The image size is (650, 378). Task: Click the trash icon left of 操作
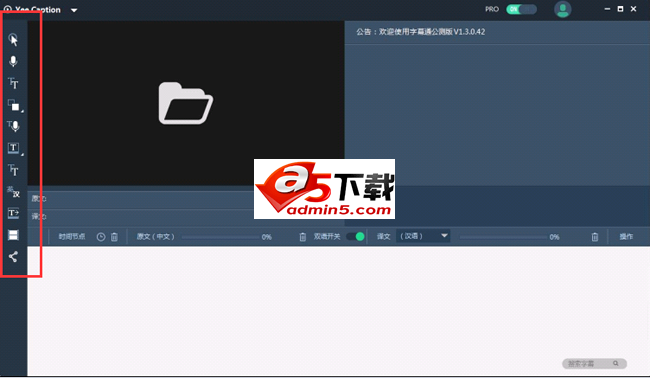click(595, 237)
